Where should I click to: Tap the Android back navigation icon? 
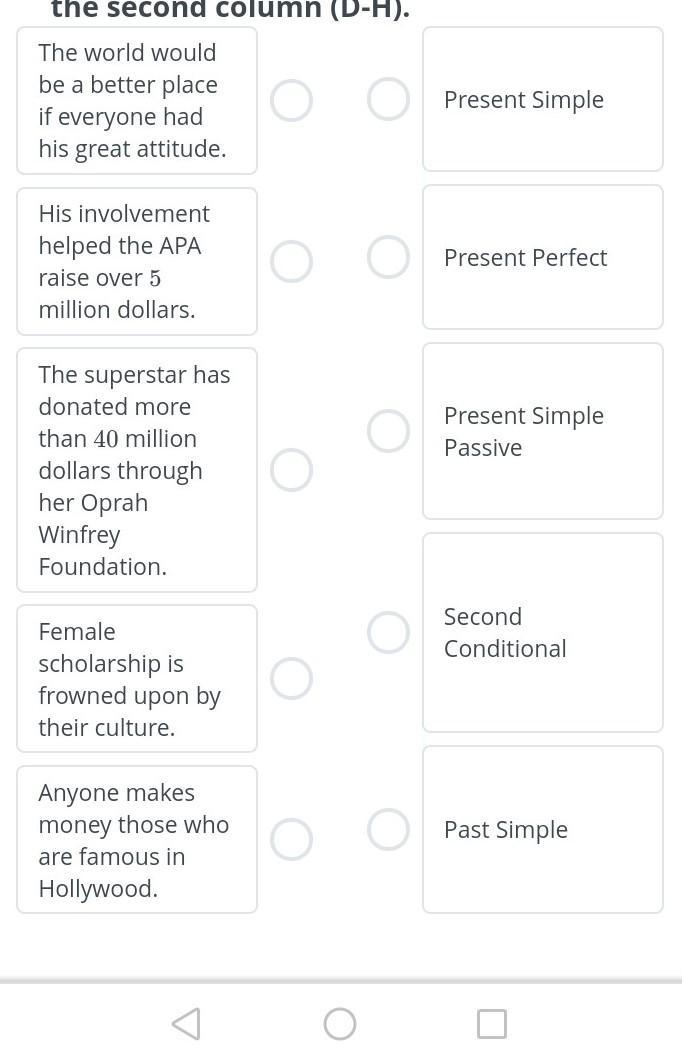[x=186, y=1023]
